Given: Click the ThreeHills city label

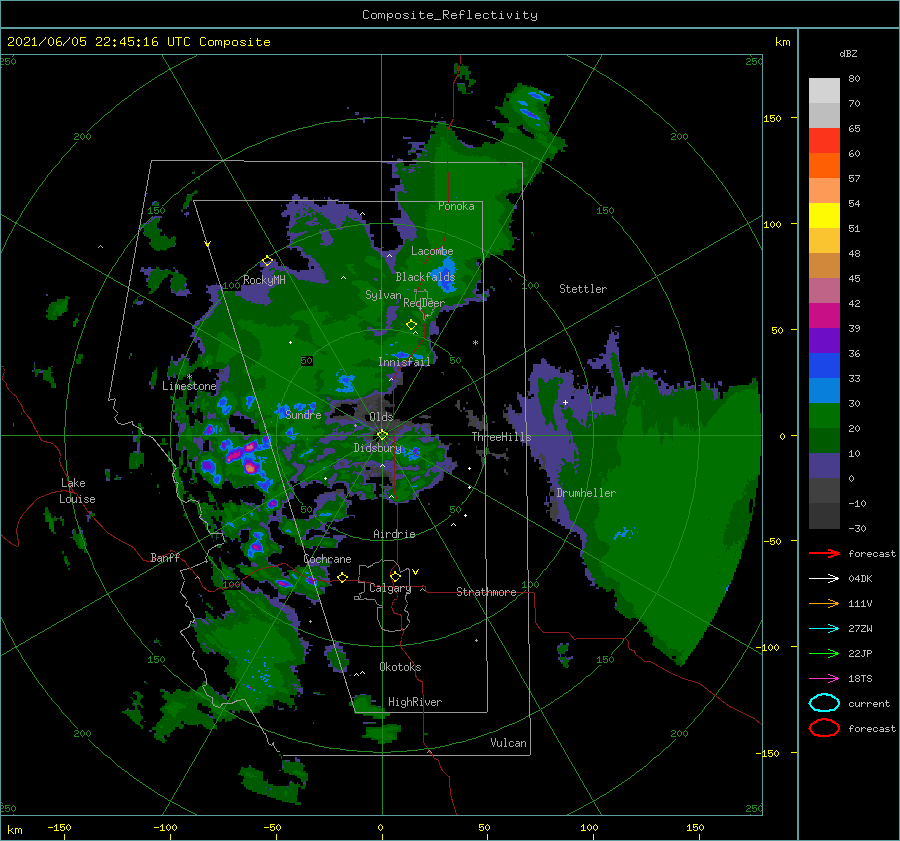Looking at the screenshot, I should pyautogui.click(x=502, y=437).
